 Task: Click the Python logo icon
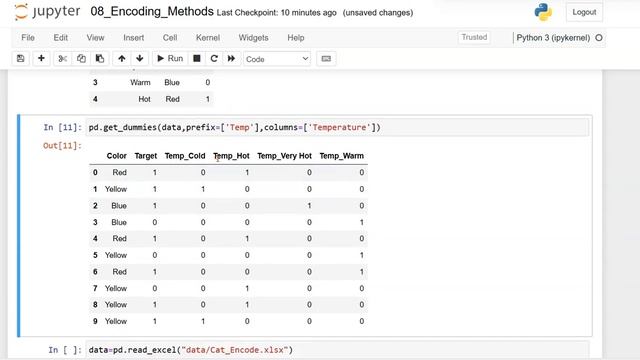point(543,12)
